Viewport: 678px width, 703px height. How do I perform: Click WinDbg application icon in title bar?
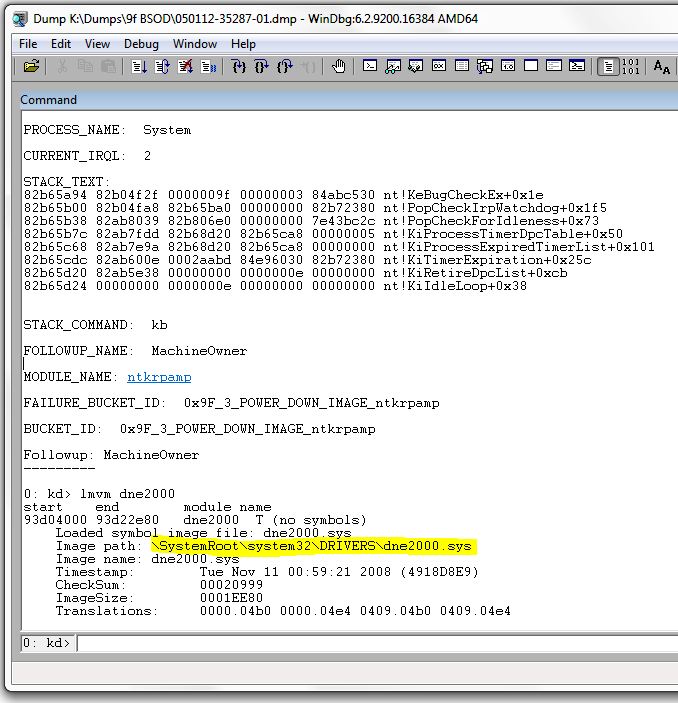20,19
